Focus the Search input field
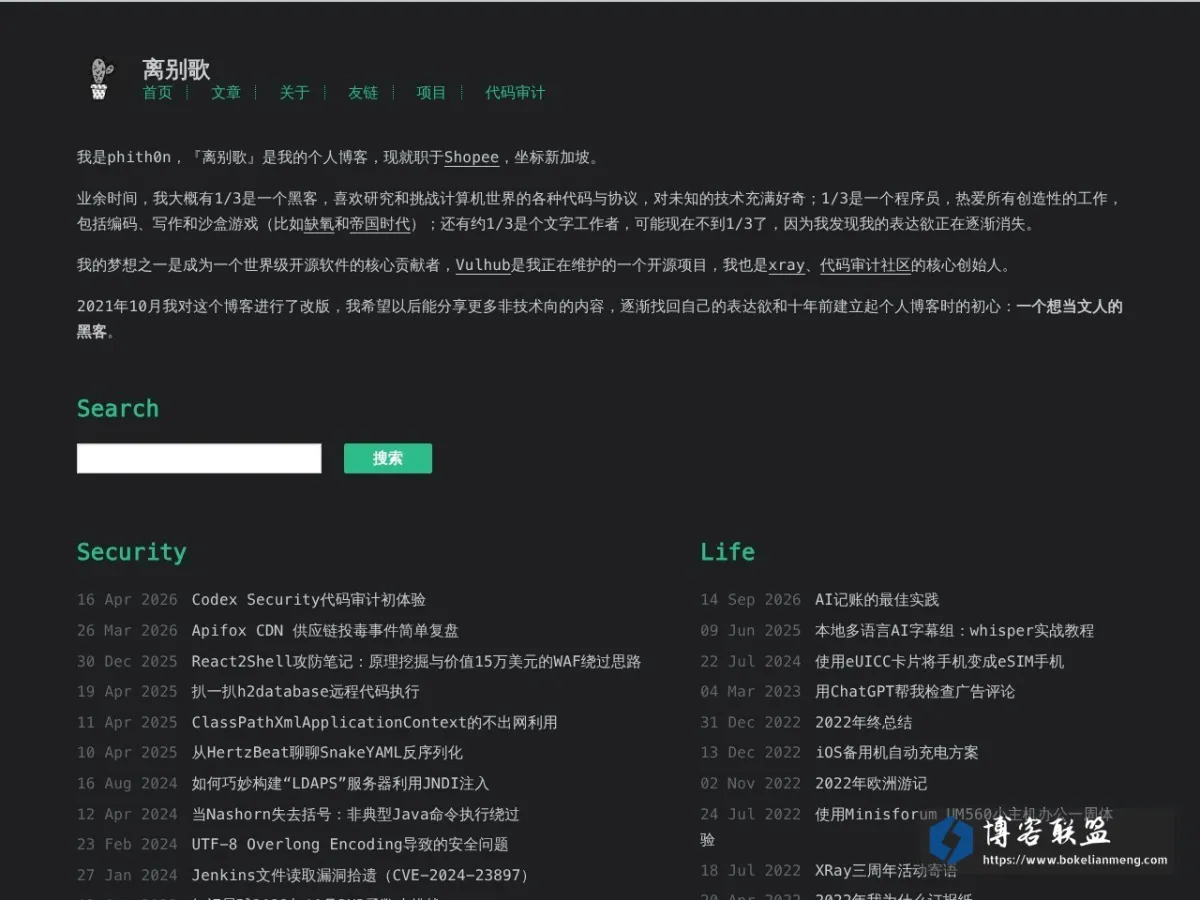1200x900 pixels. coord(199,458)
